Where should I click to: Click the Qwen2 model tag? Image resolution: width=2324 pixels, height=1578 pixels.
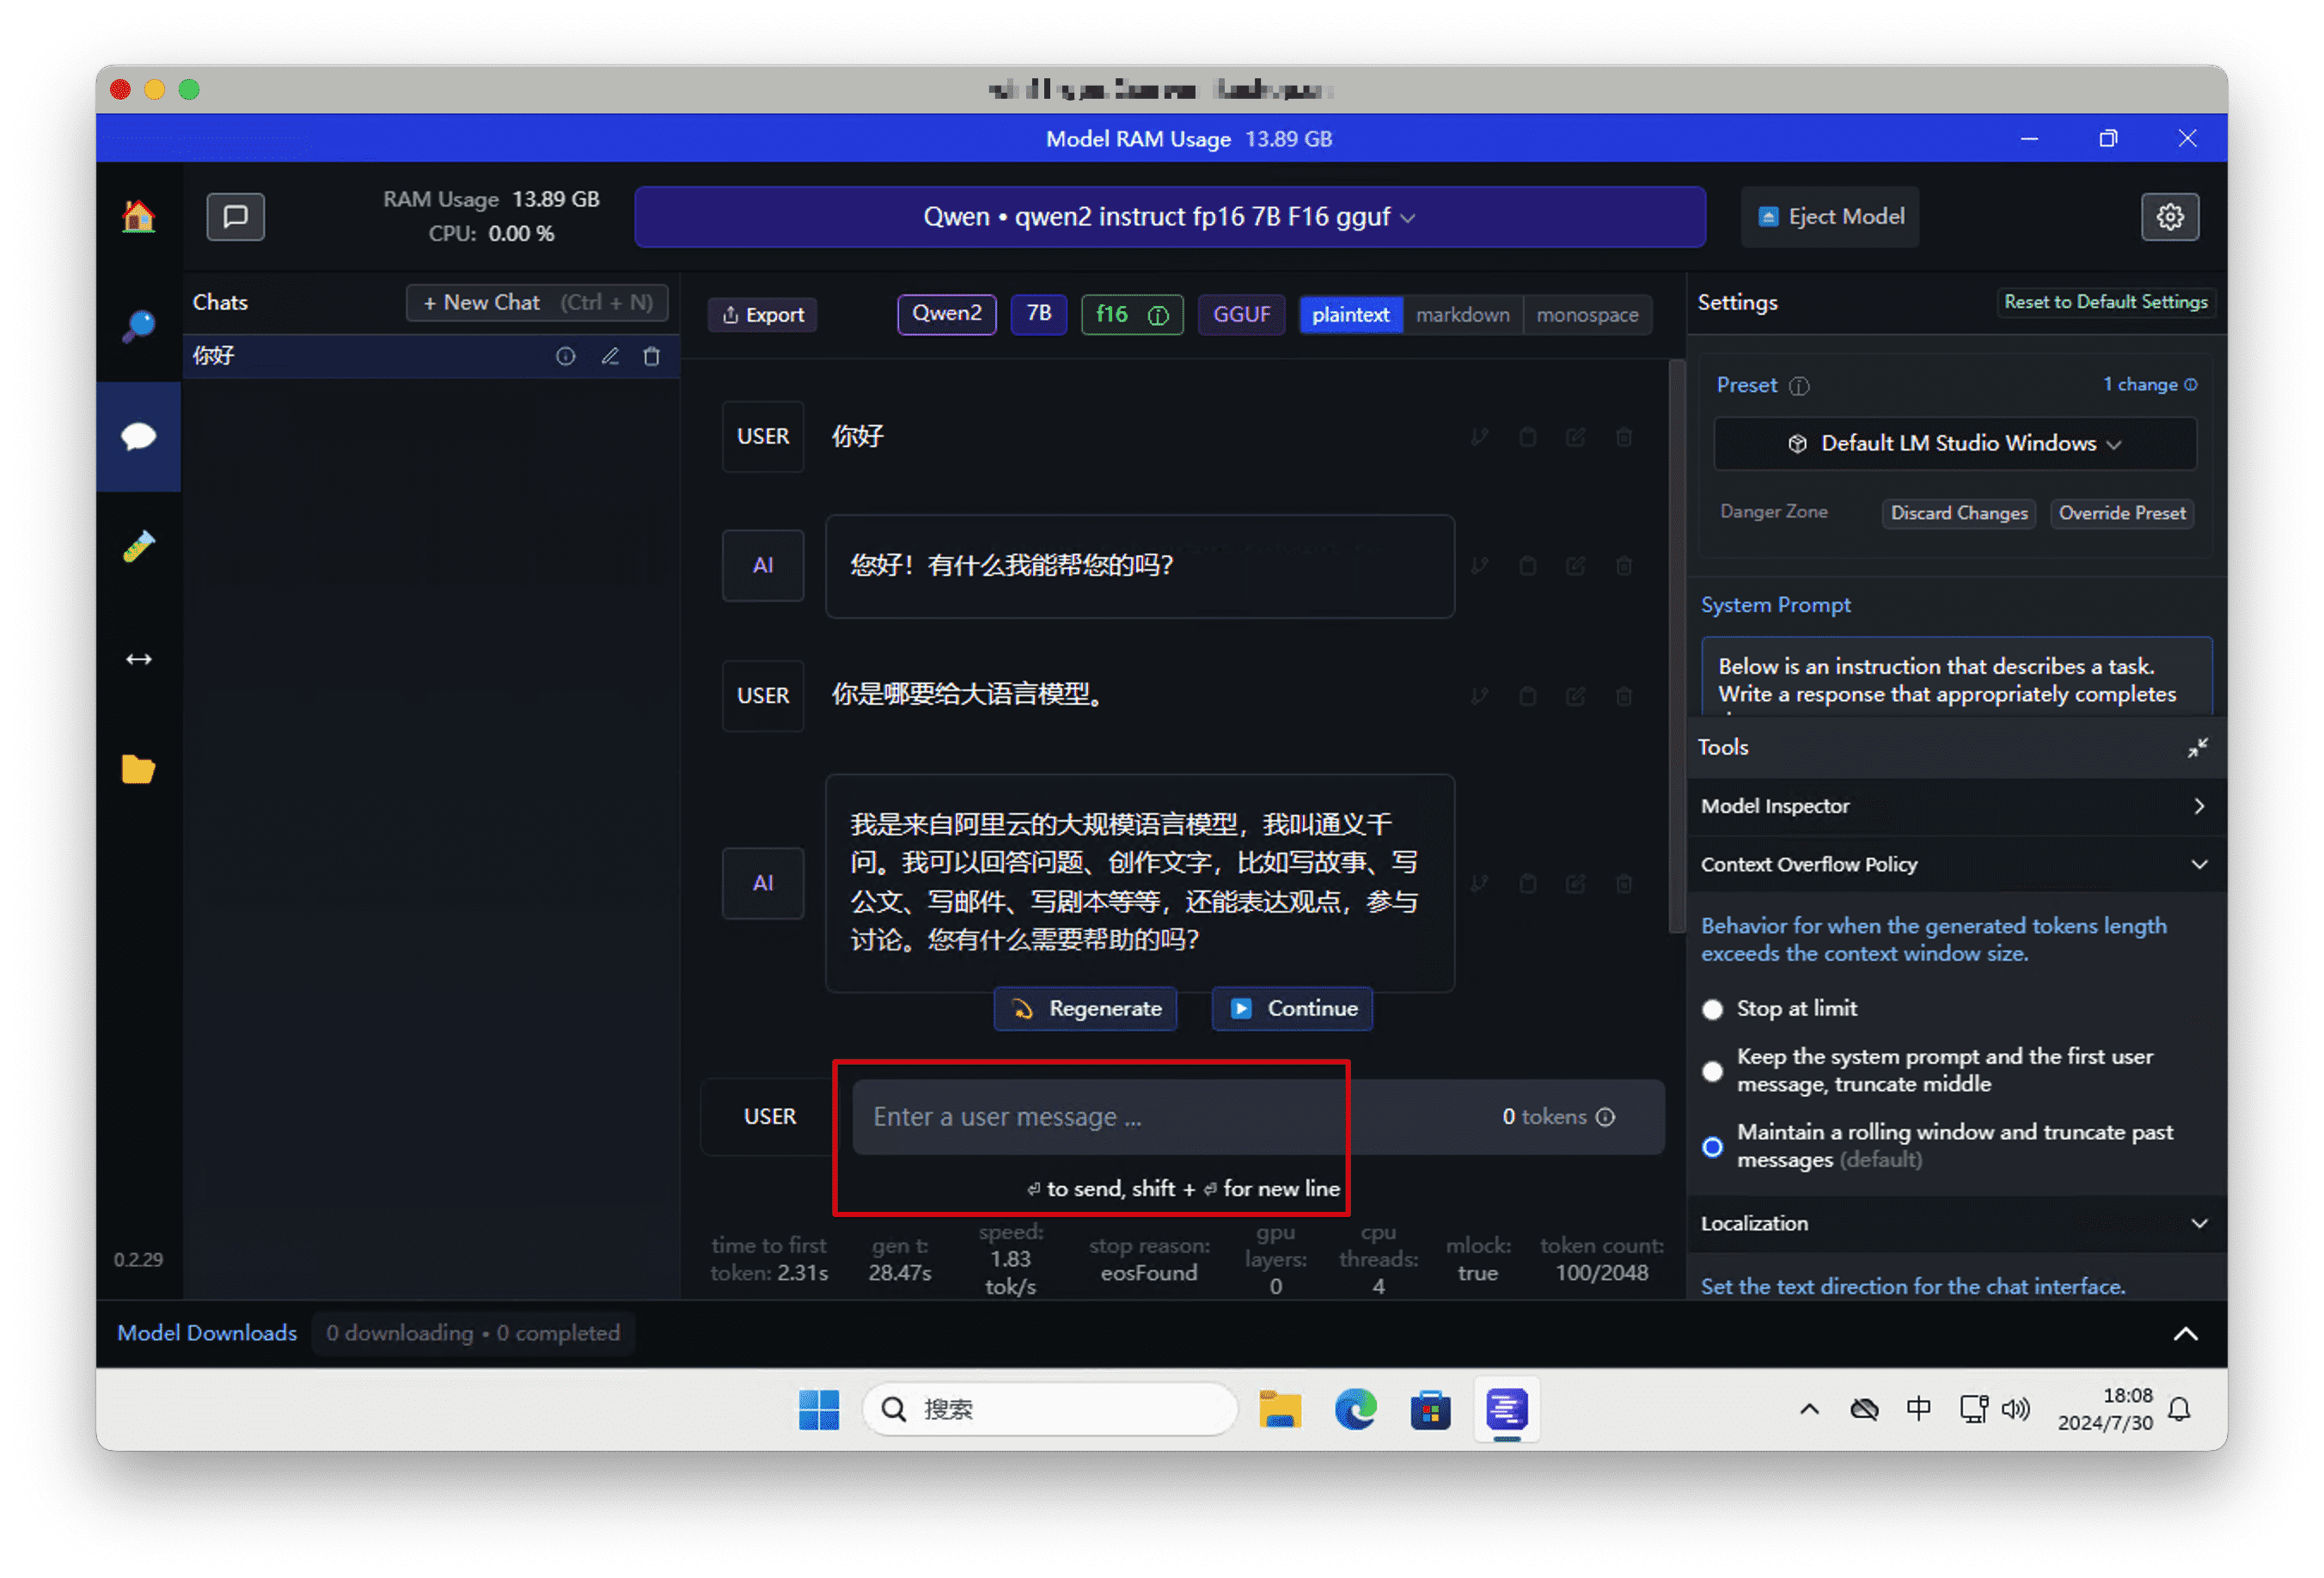point(946,314)
